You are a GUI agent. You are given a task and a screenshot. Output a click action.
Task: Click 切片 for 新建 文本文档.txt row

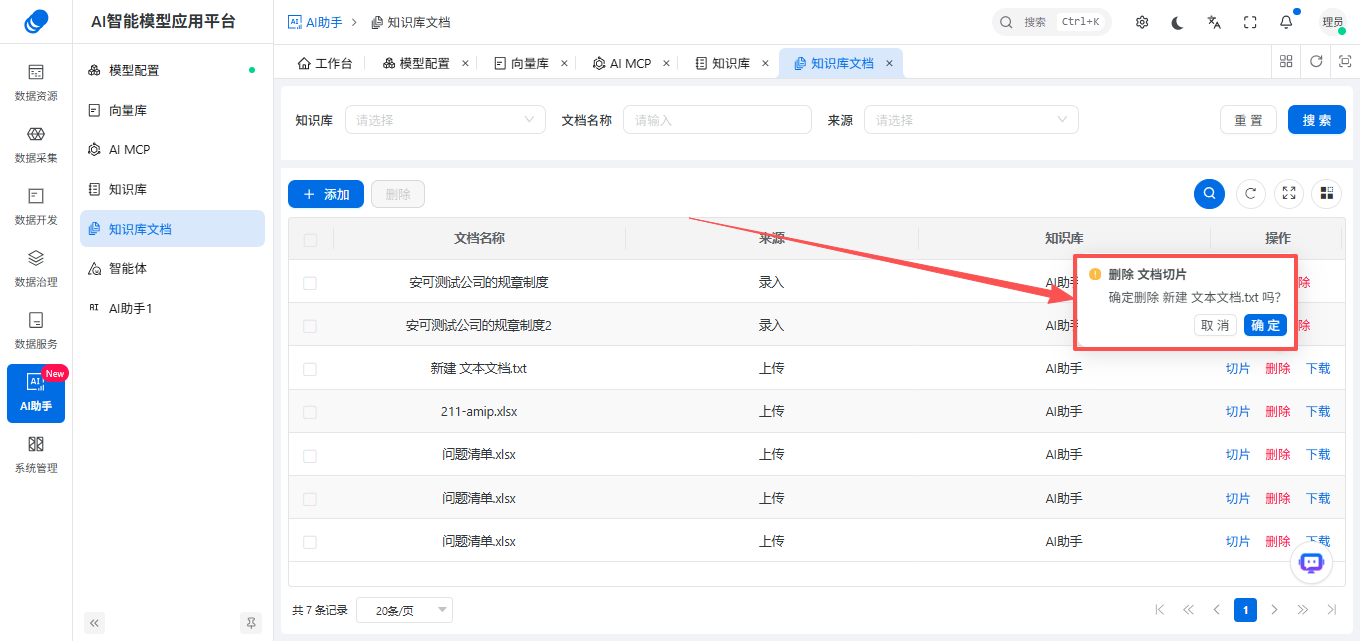point(1238,369)
